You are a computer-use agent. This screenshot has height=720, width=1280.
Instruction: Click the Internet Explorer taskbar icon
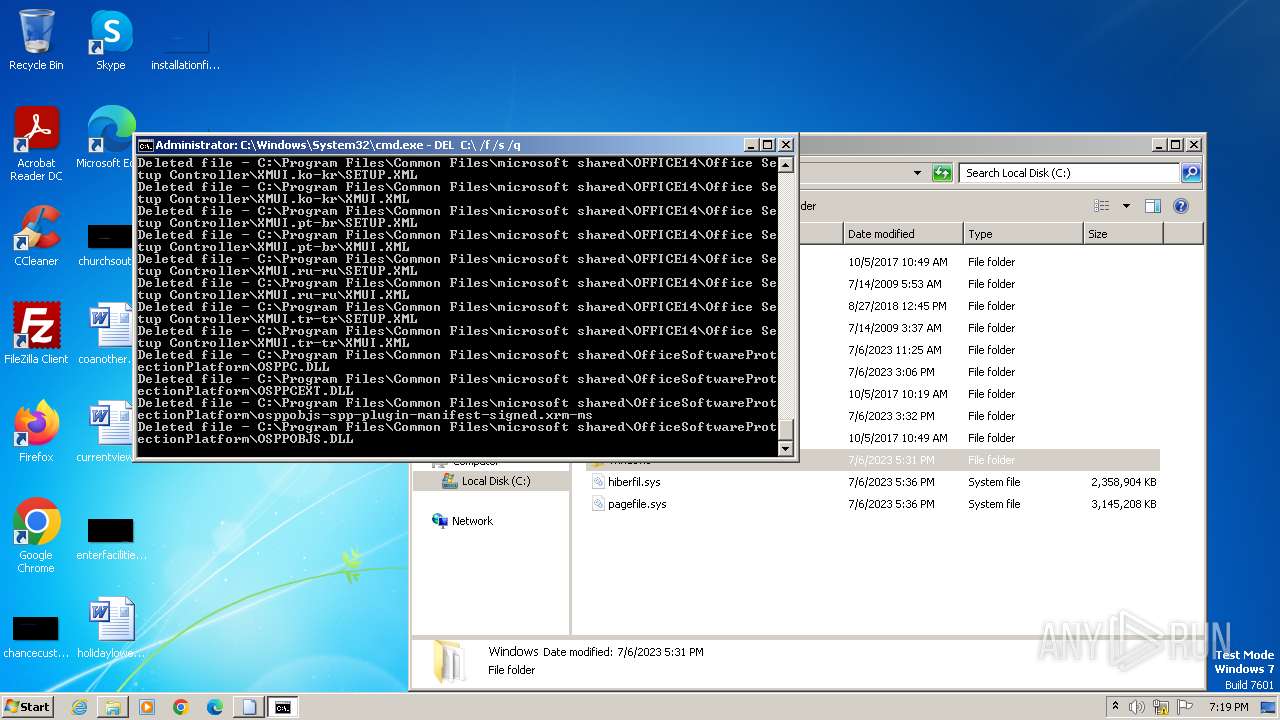pyautogui.click(x=79, y=707)
